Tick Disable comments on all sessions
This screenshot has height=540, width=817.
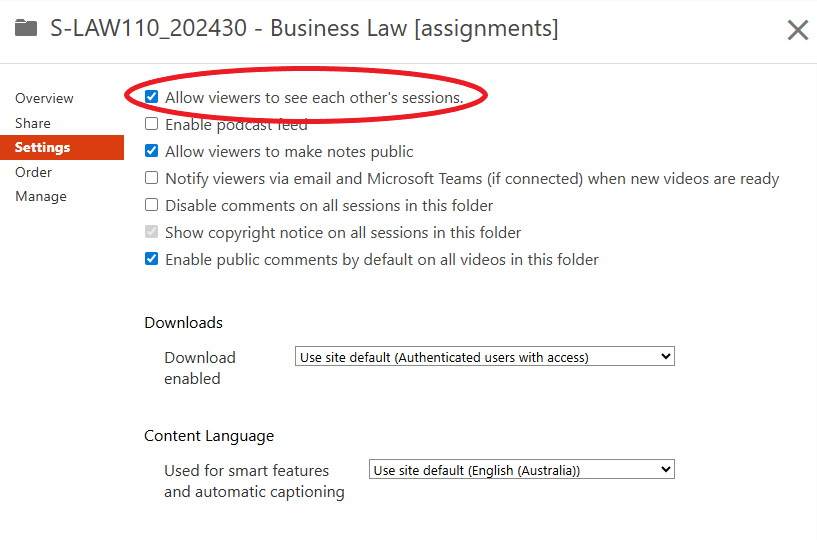(x=152, y=206)
